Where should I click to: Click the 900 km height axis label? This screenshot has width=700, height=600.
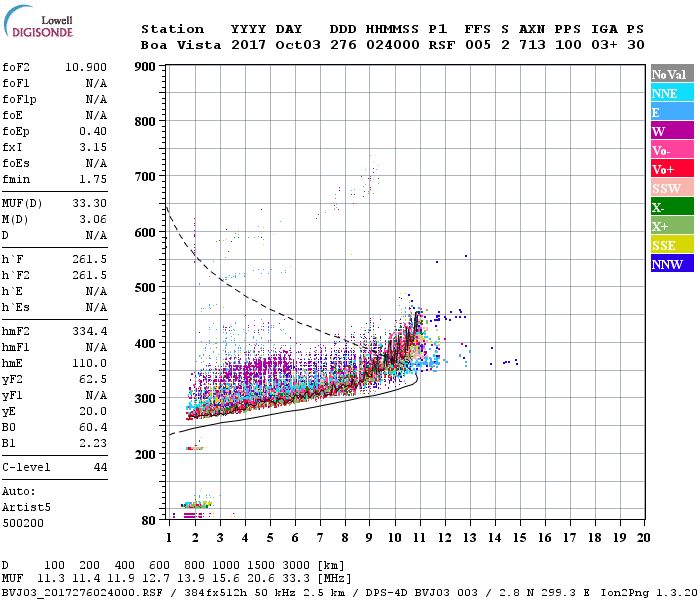(x=145, y=67)
